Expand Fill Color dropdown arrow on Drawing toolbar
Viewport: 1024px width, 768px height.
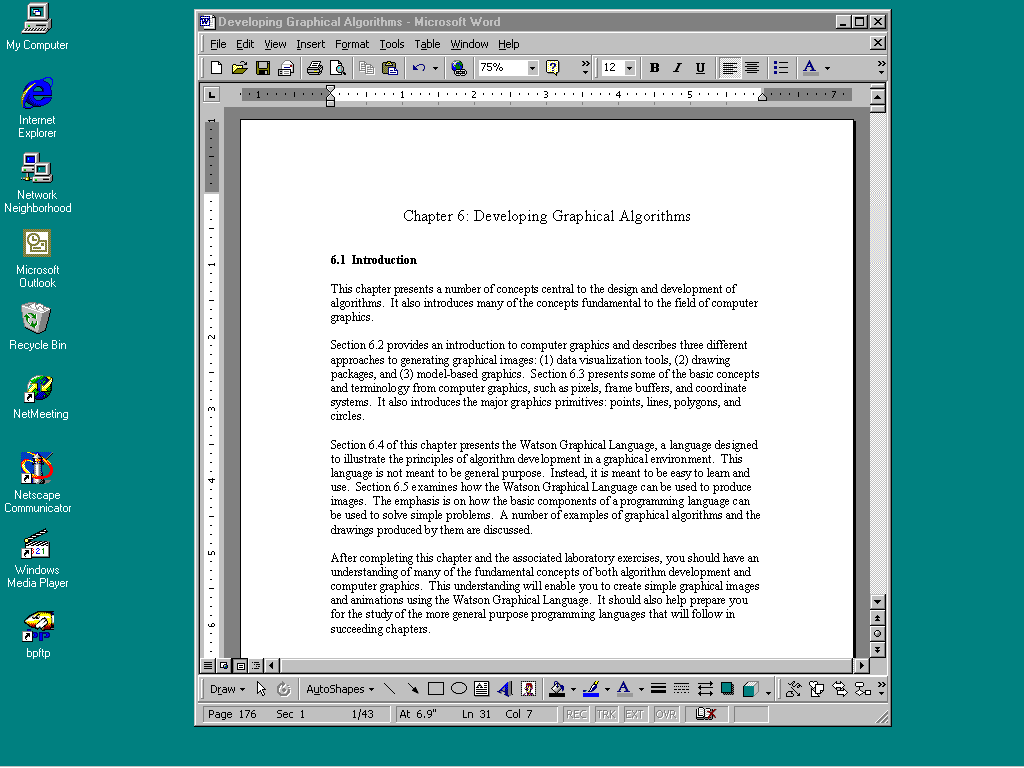tap(573, 689)
